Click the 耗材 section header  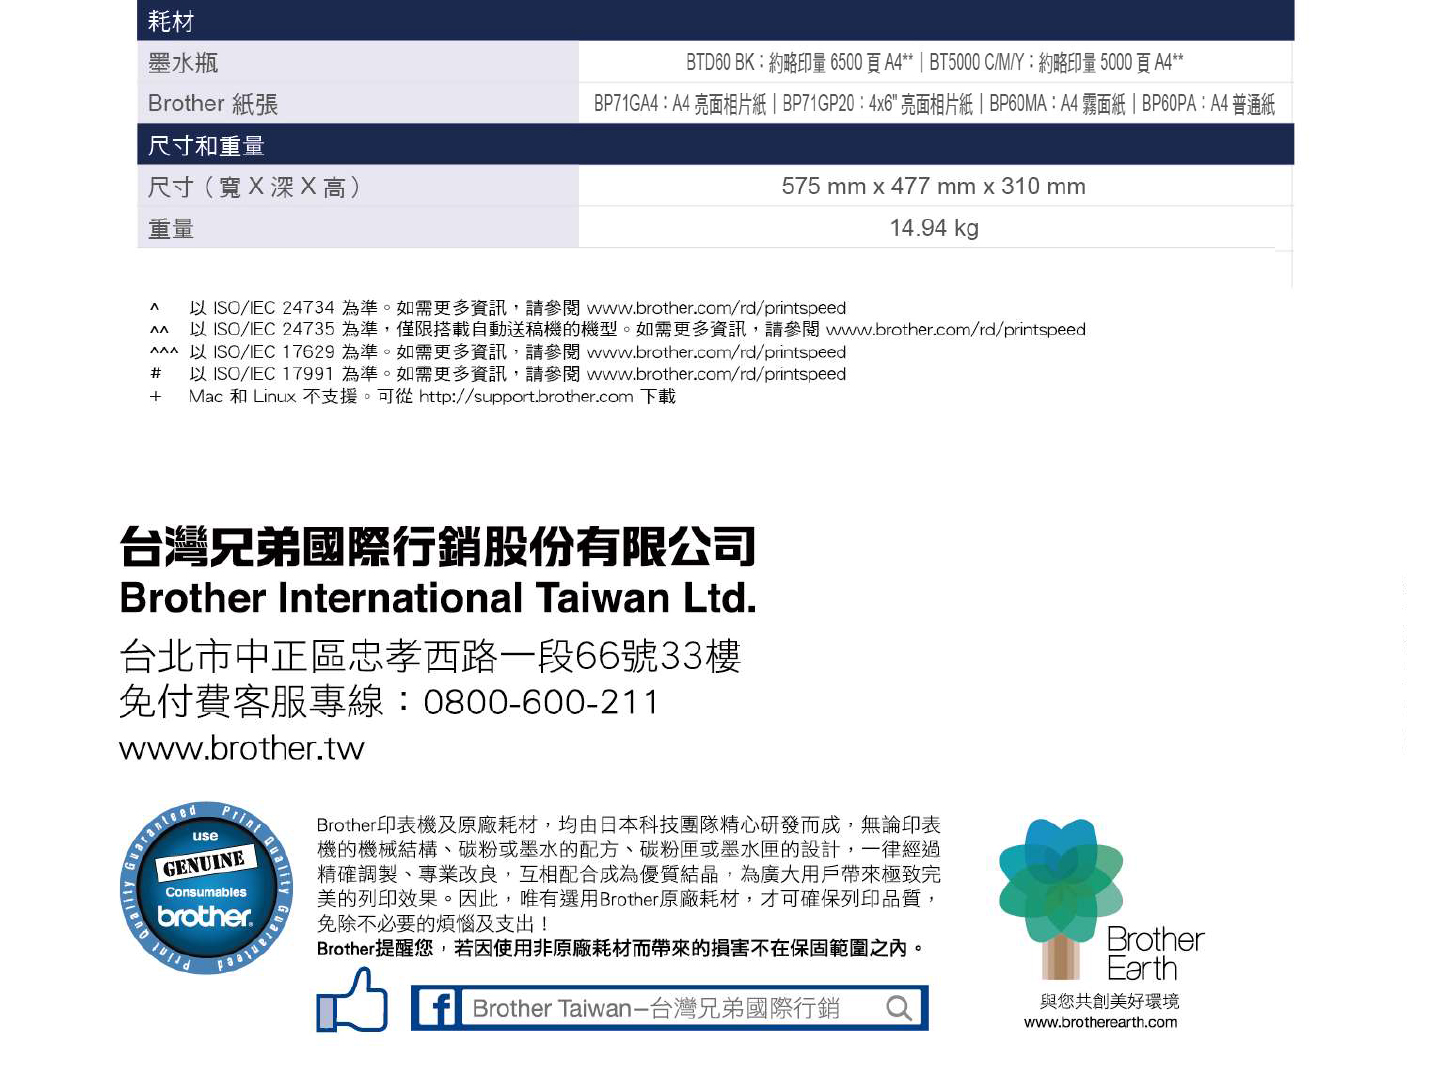click(x=715, y=20)
